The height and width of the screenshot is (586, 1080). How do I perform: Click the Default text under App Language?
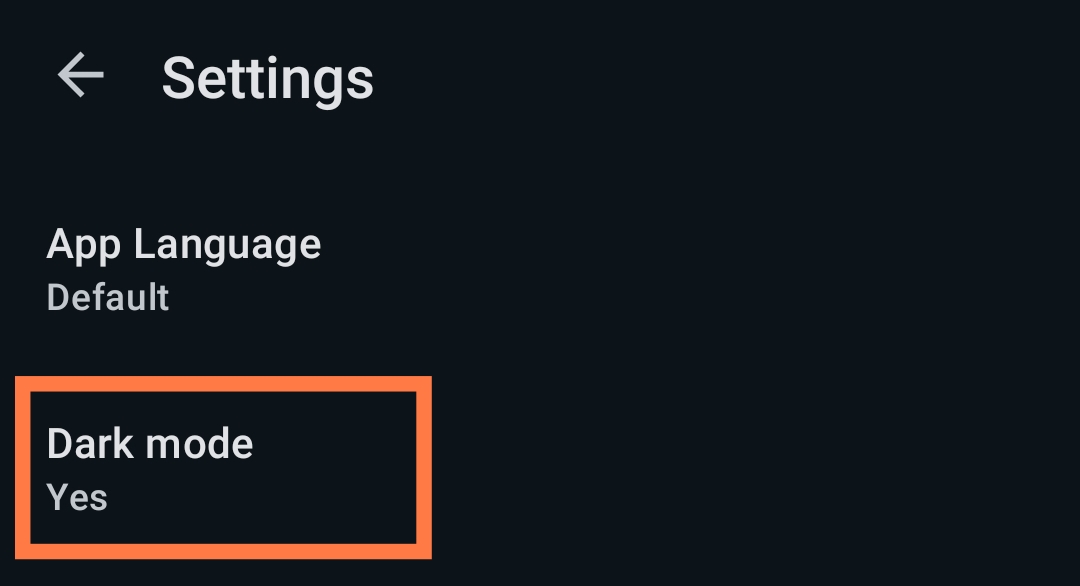[x=106, y=296]
